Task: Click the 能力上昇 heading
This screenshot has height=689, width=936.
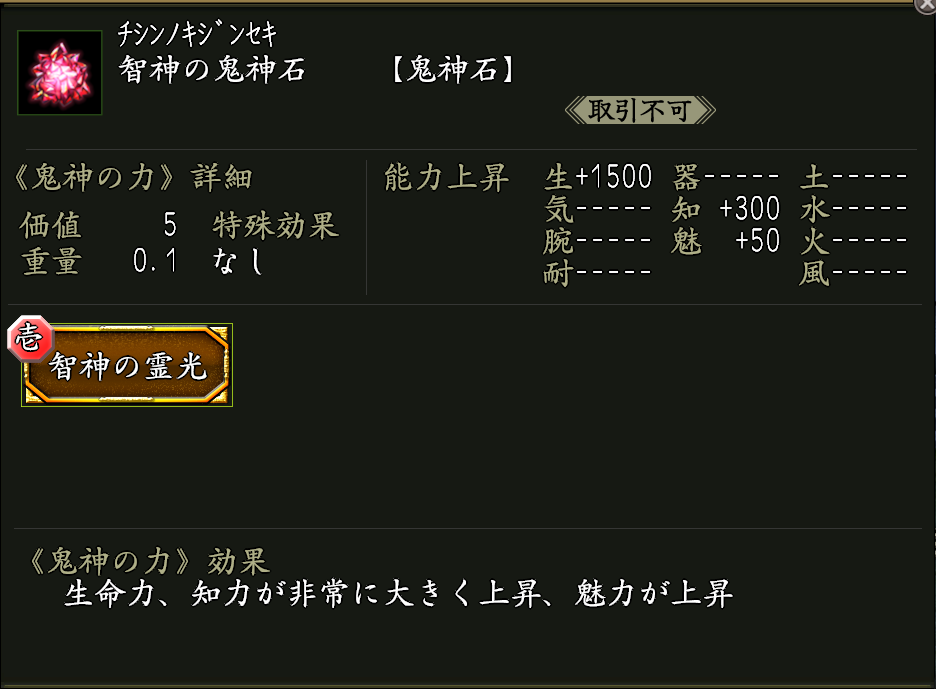Action: [446, 179]
